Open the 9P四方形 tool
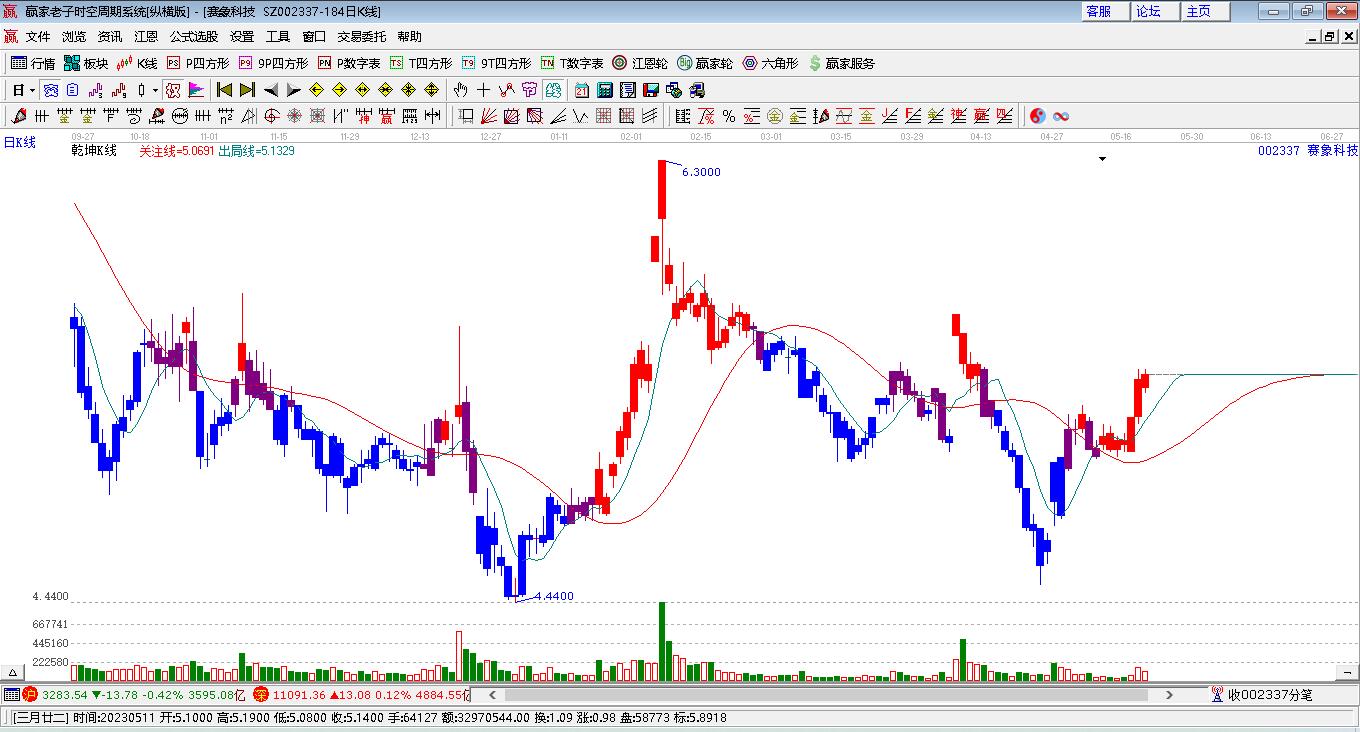 pos(273,63)
